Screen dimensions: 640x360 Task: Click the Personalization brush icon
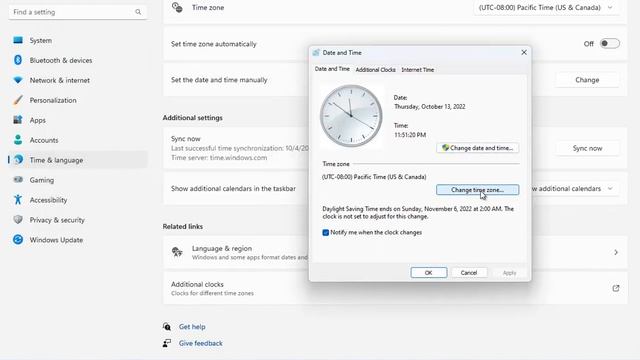[x=18, y=100]
